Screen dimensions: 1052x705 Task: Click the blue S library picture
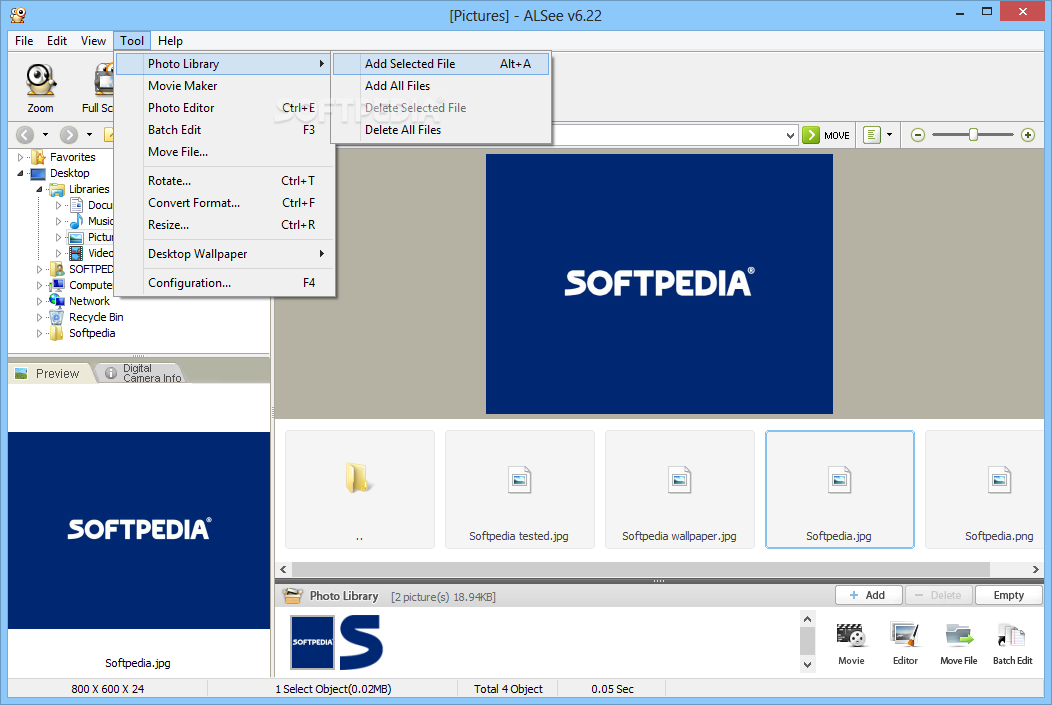(361, 642)
